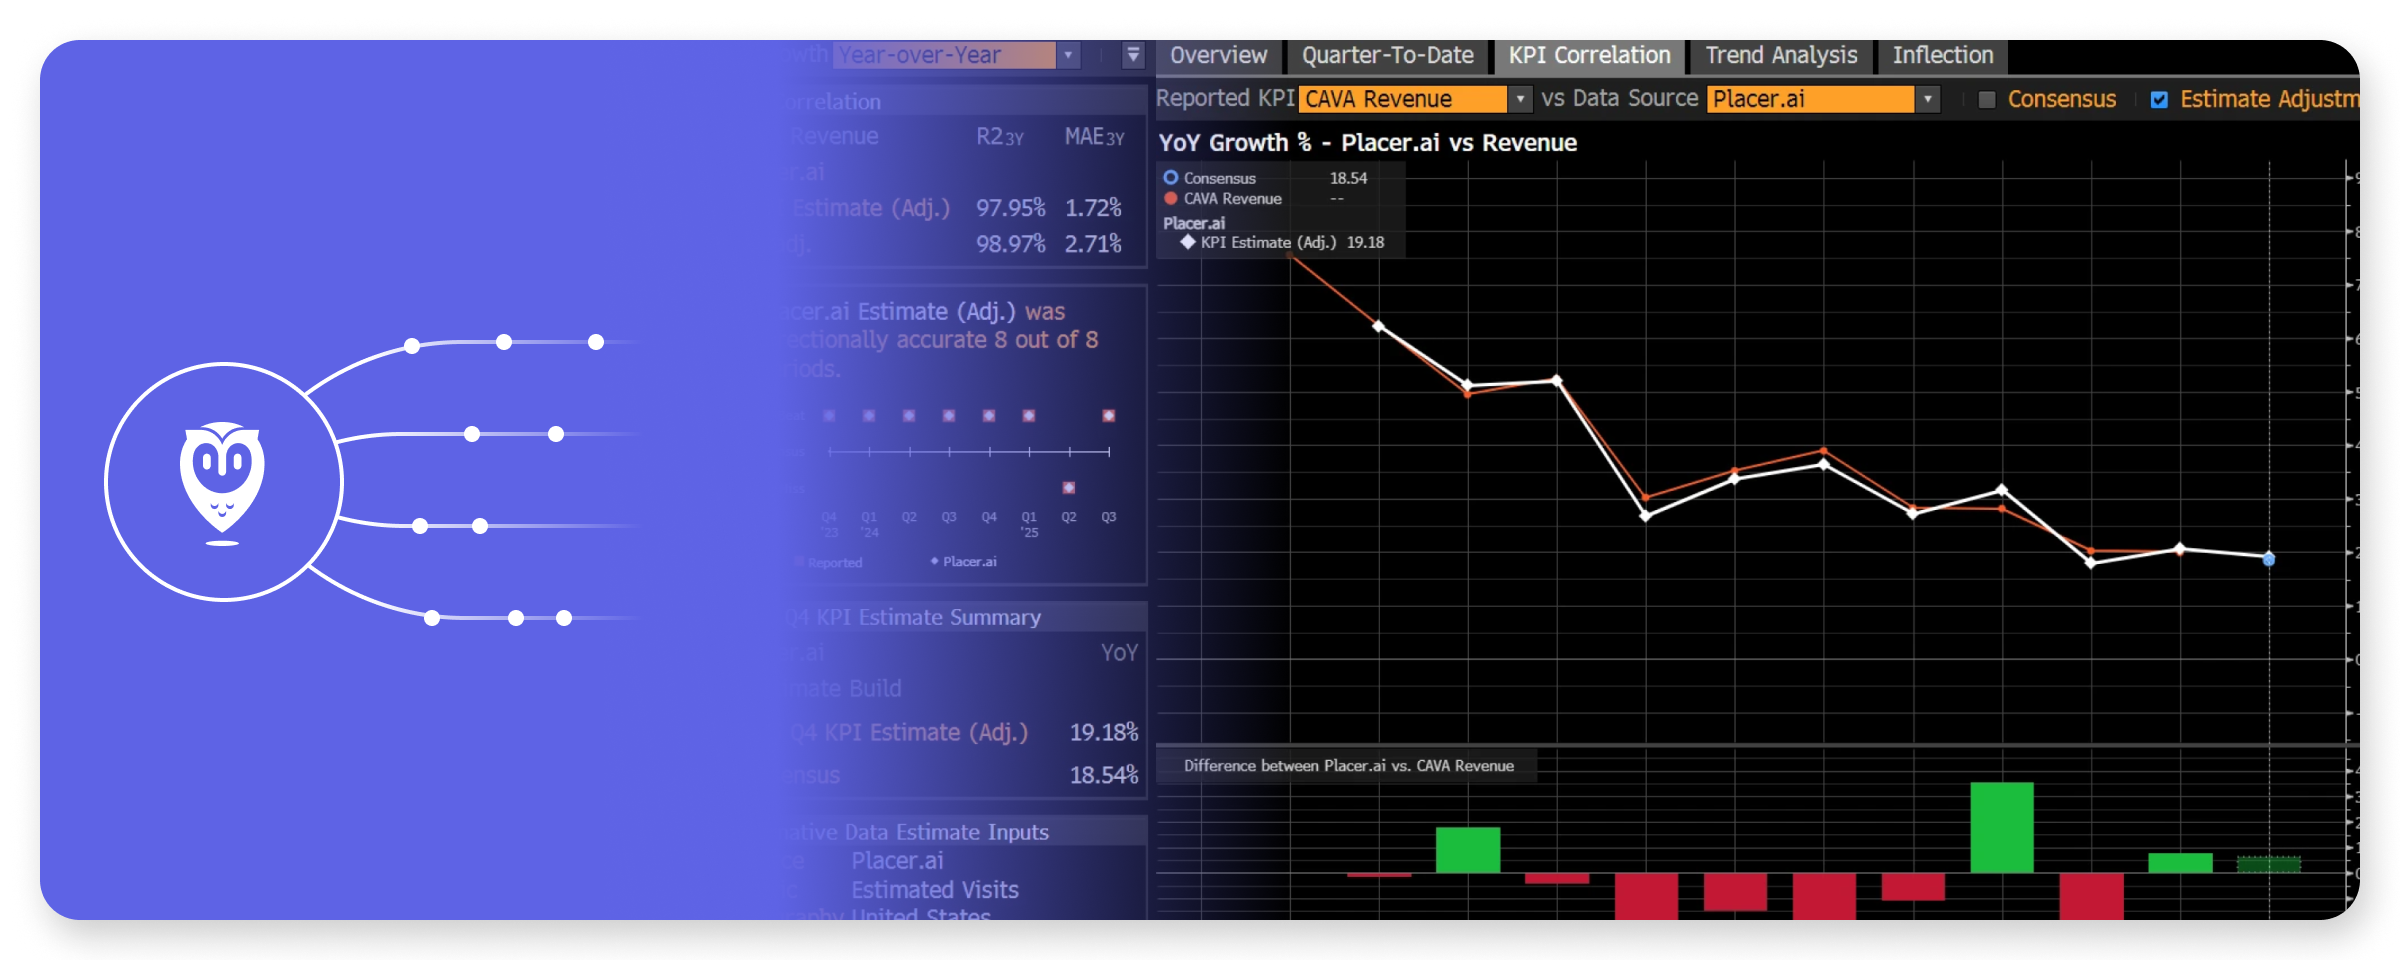Click the Reported legend in accuracy chart

[x=829, y=563]
